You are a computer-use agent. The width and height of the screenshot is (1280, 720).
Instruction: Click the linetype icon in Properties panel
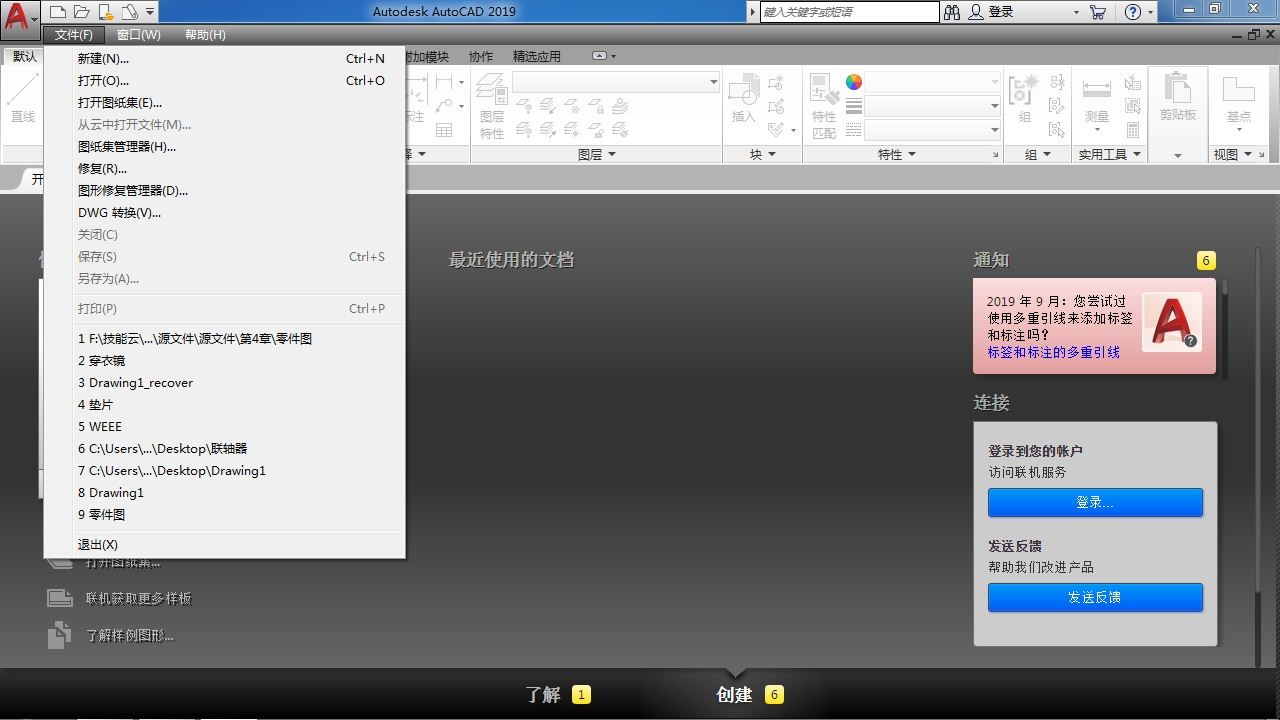pyautogui.click(x=853, y=130)
